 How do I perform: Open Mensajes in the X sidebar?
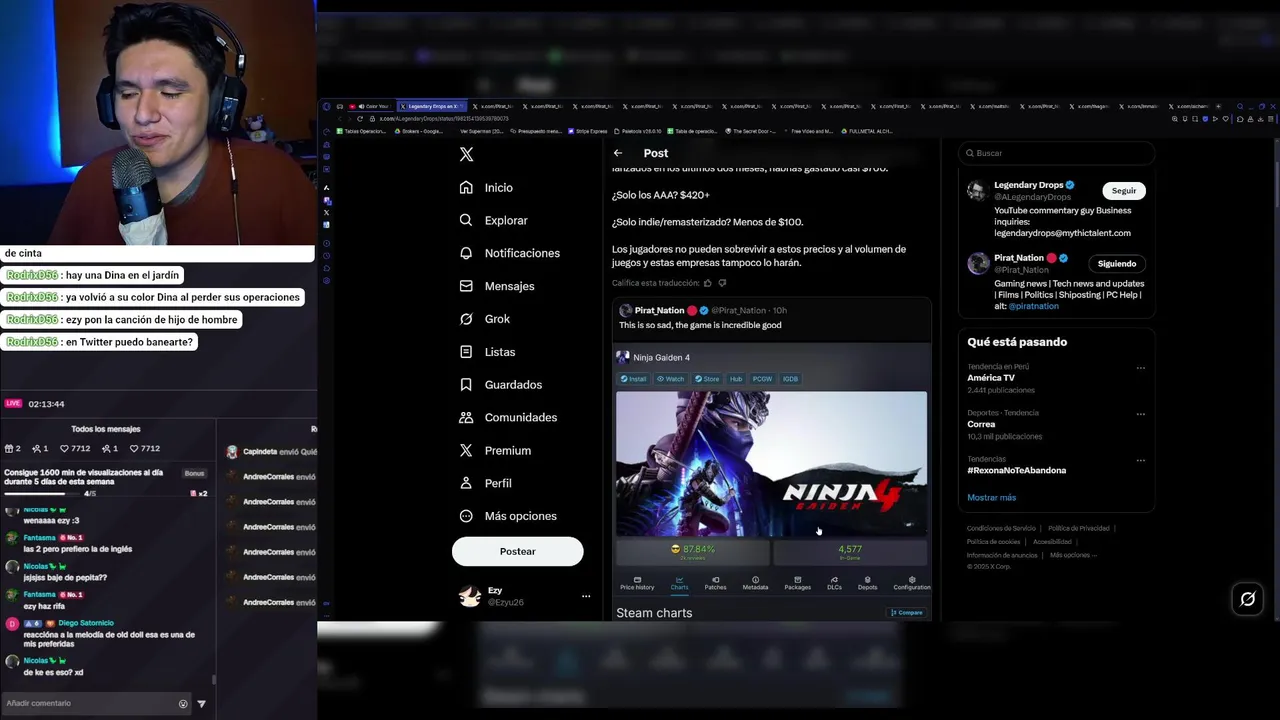(x=496, y=286)
